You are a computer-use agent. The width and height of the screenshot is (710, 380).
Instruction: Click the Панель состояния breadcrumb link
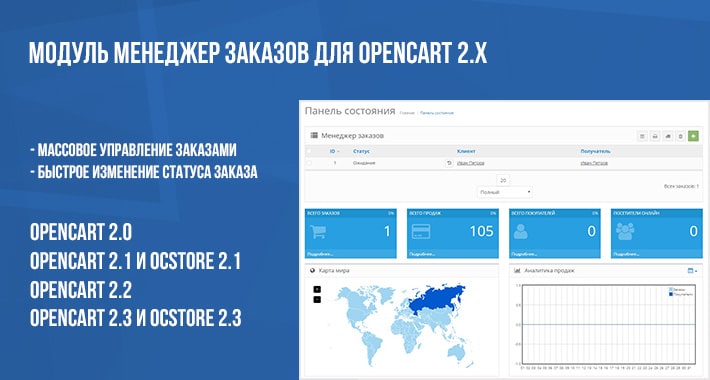pos(437,113)
